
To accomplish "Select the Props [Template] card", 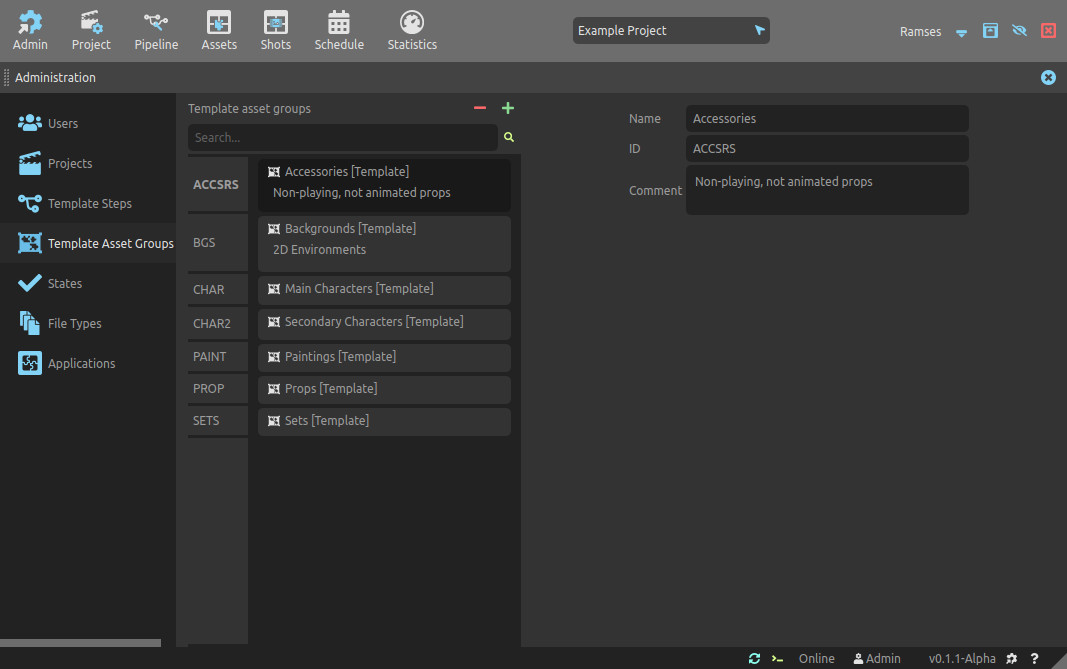I will pos(384,389).
